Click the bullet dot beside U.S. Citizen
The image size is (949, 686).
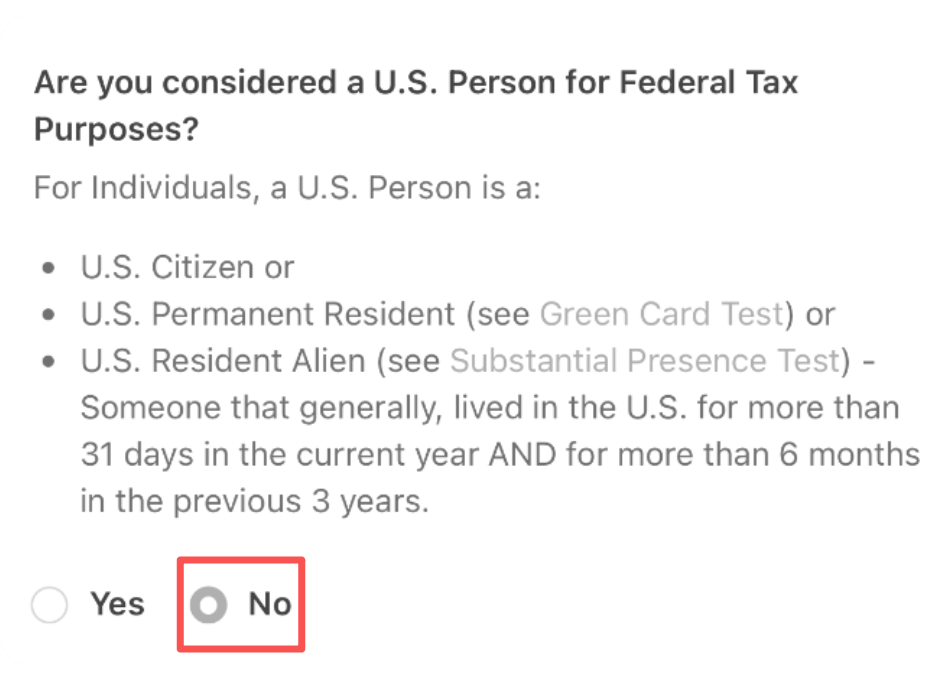pyautogui.click(x=49, y=268)
